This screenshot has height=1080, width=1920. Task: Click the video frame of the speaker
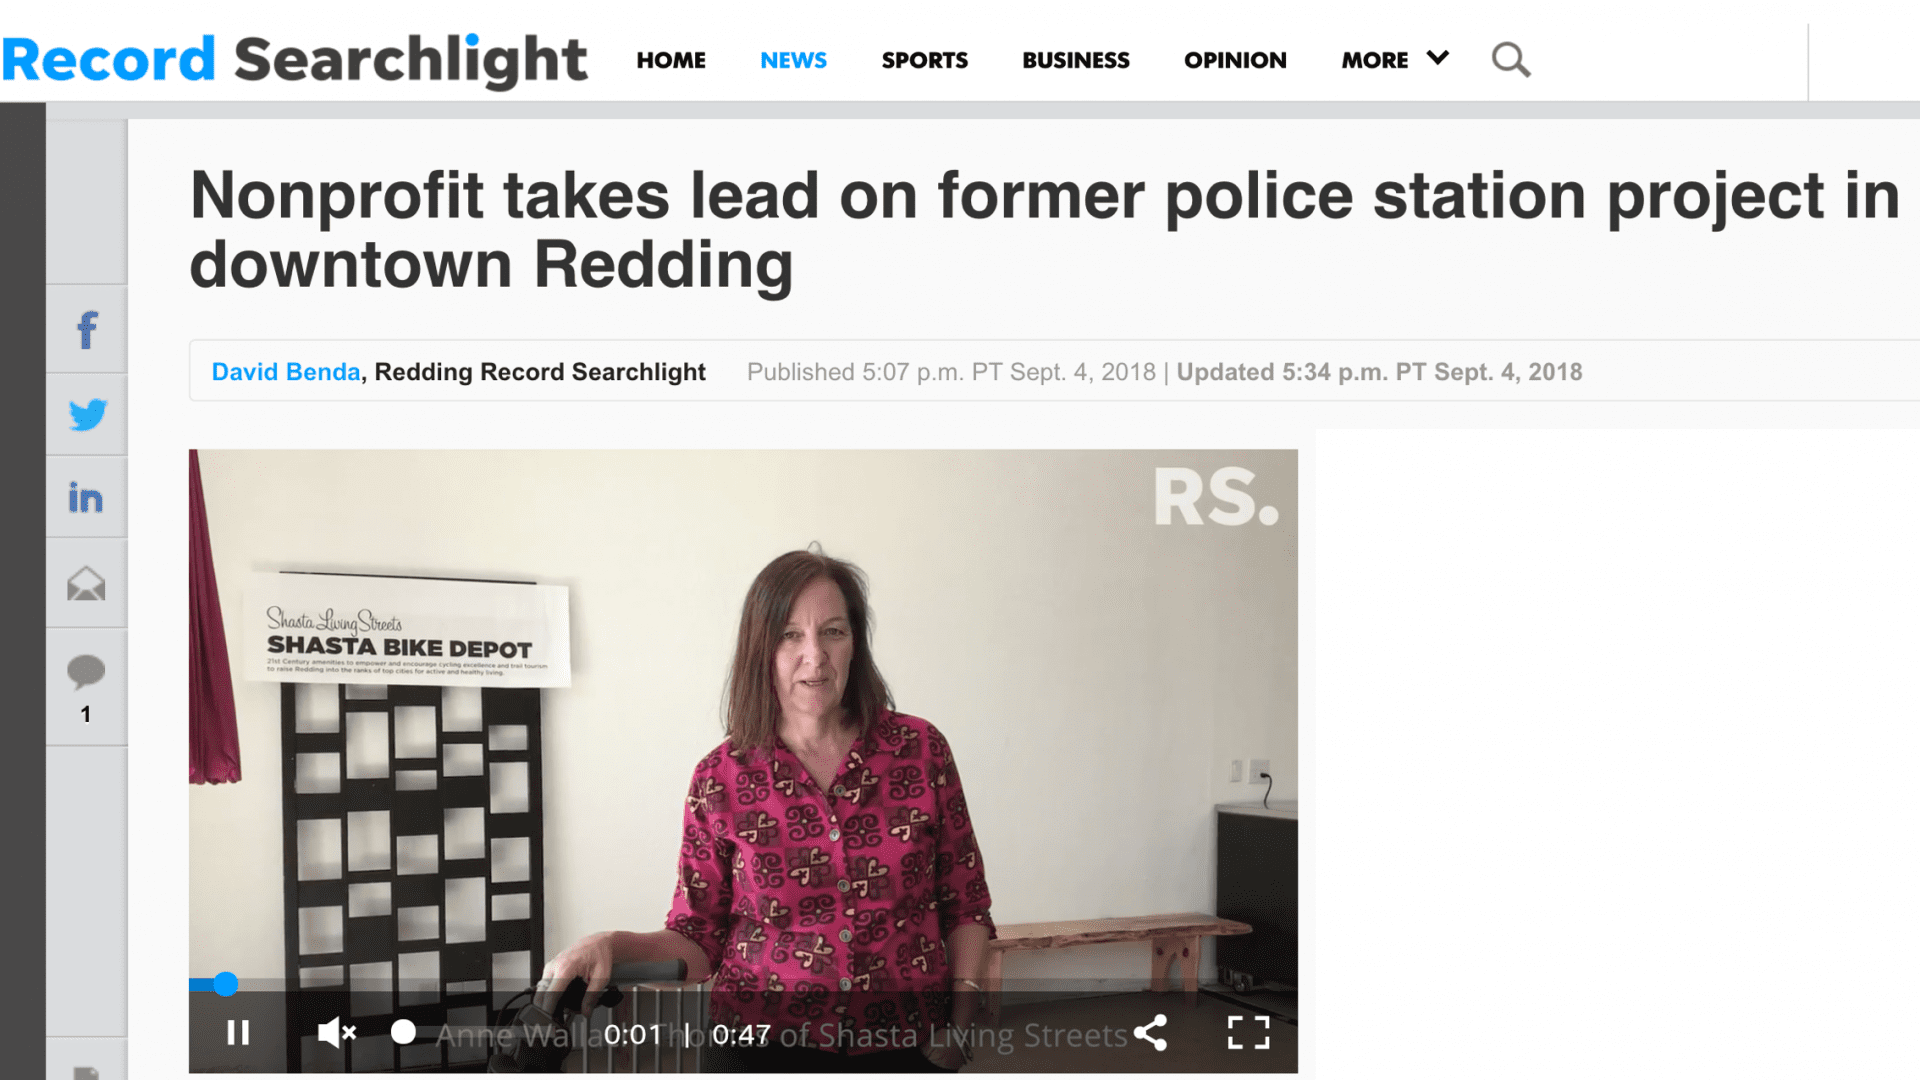click(x=743, y=715)
